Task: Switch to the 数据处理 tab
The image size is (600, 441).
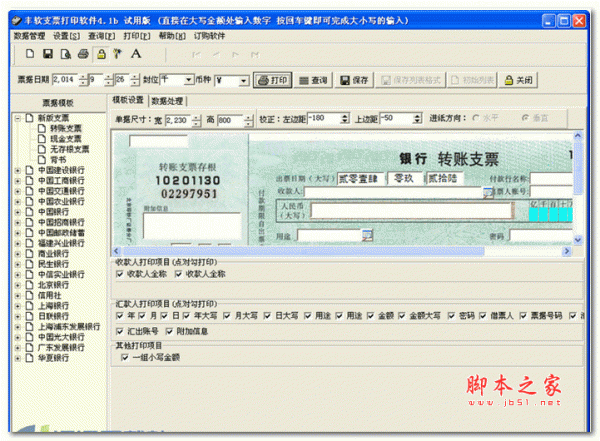Action: click(167, 101)
